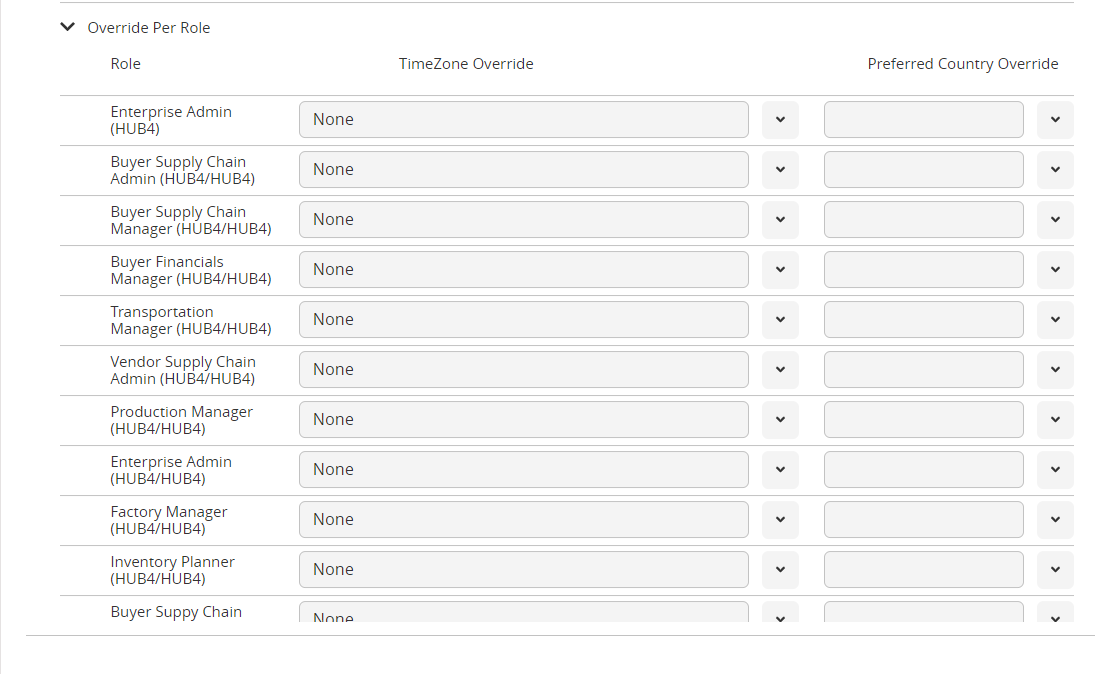Open Preferred Country dropdown for Buyer Financials Manager
The width and height of the screenshot is (1095, 674).
tap(1055, 270)
